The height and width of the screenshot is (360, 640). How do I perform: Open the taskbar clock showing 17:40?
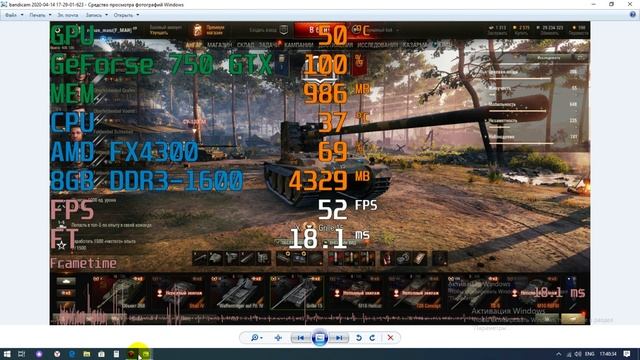pos(608,354)
